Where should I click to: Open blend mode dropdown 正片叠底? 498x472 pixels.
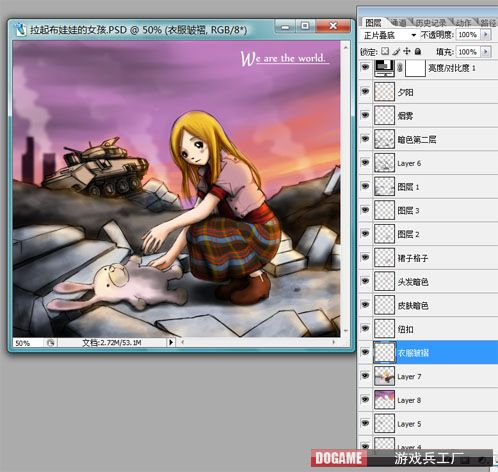point(389,35)
